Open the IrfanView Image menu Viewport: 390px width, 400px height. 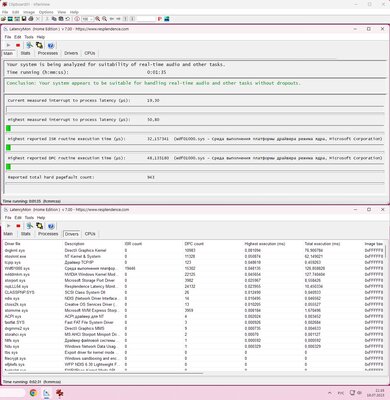(29, 12)
